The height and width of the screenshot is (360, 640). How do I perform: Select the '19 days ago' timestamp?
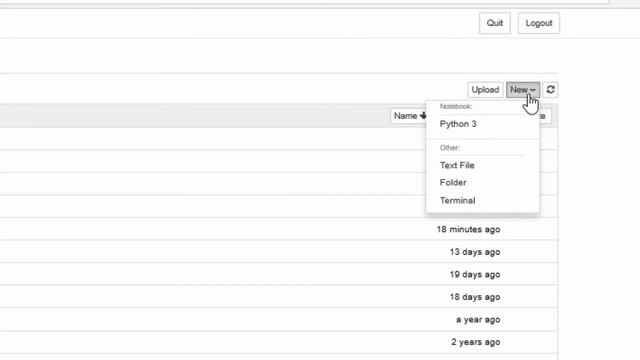475,274
